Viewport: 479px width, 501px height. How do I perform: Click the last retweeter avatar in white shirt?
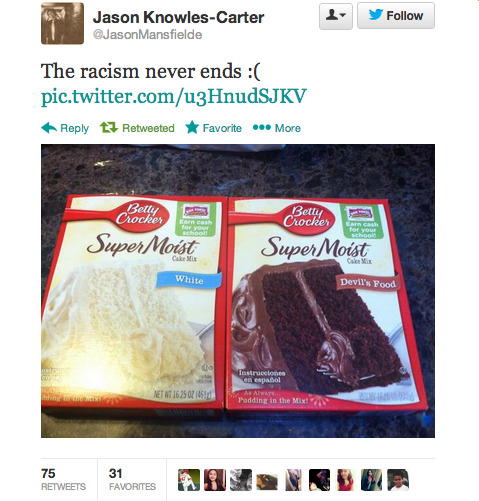398,480
